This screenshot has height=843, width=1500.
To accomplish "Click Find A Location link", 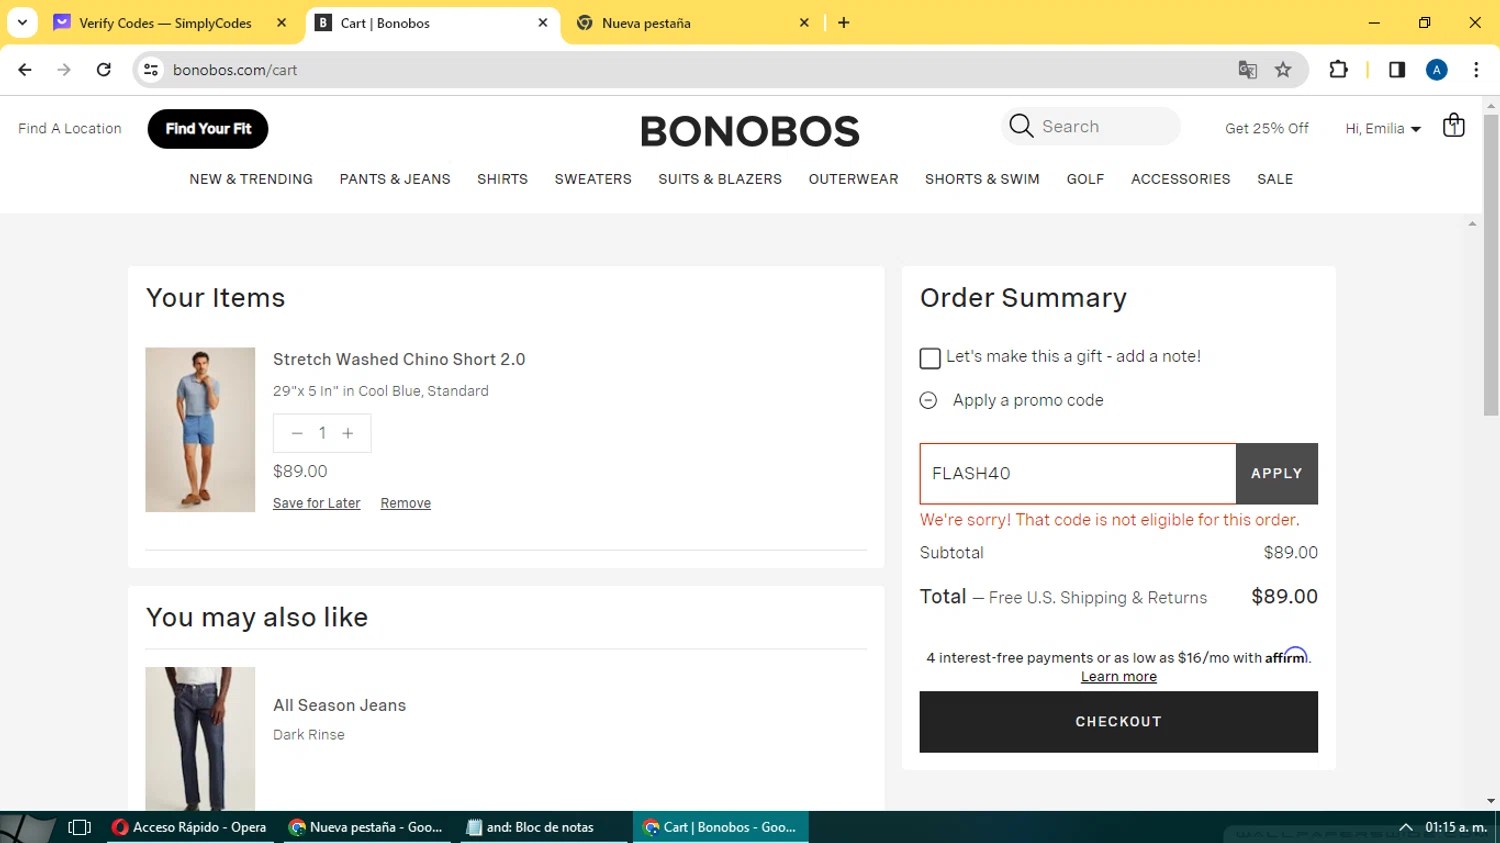I will 70,128.
